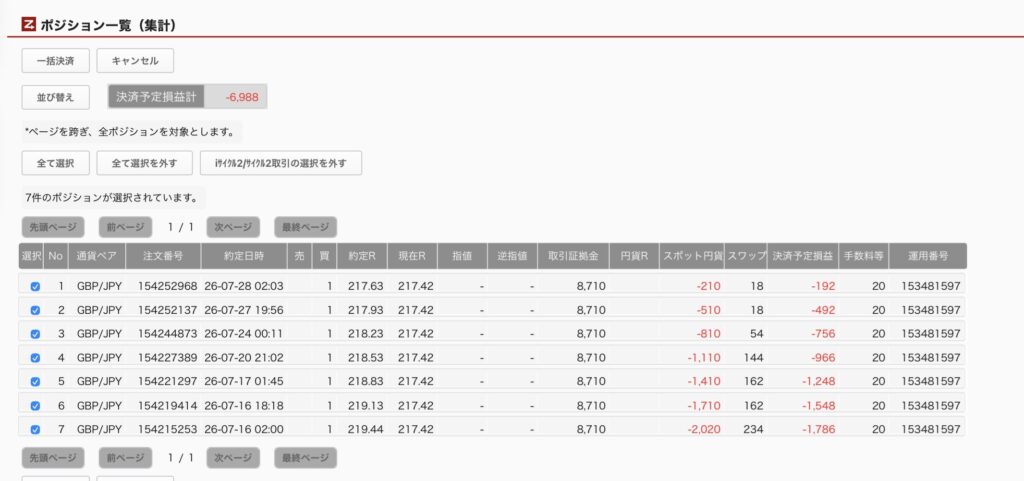Viewport: 1024px width, 481px height.
Task: Uncheck the checkbox for order 154252137
Action: coord(35,311)
